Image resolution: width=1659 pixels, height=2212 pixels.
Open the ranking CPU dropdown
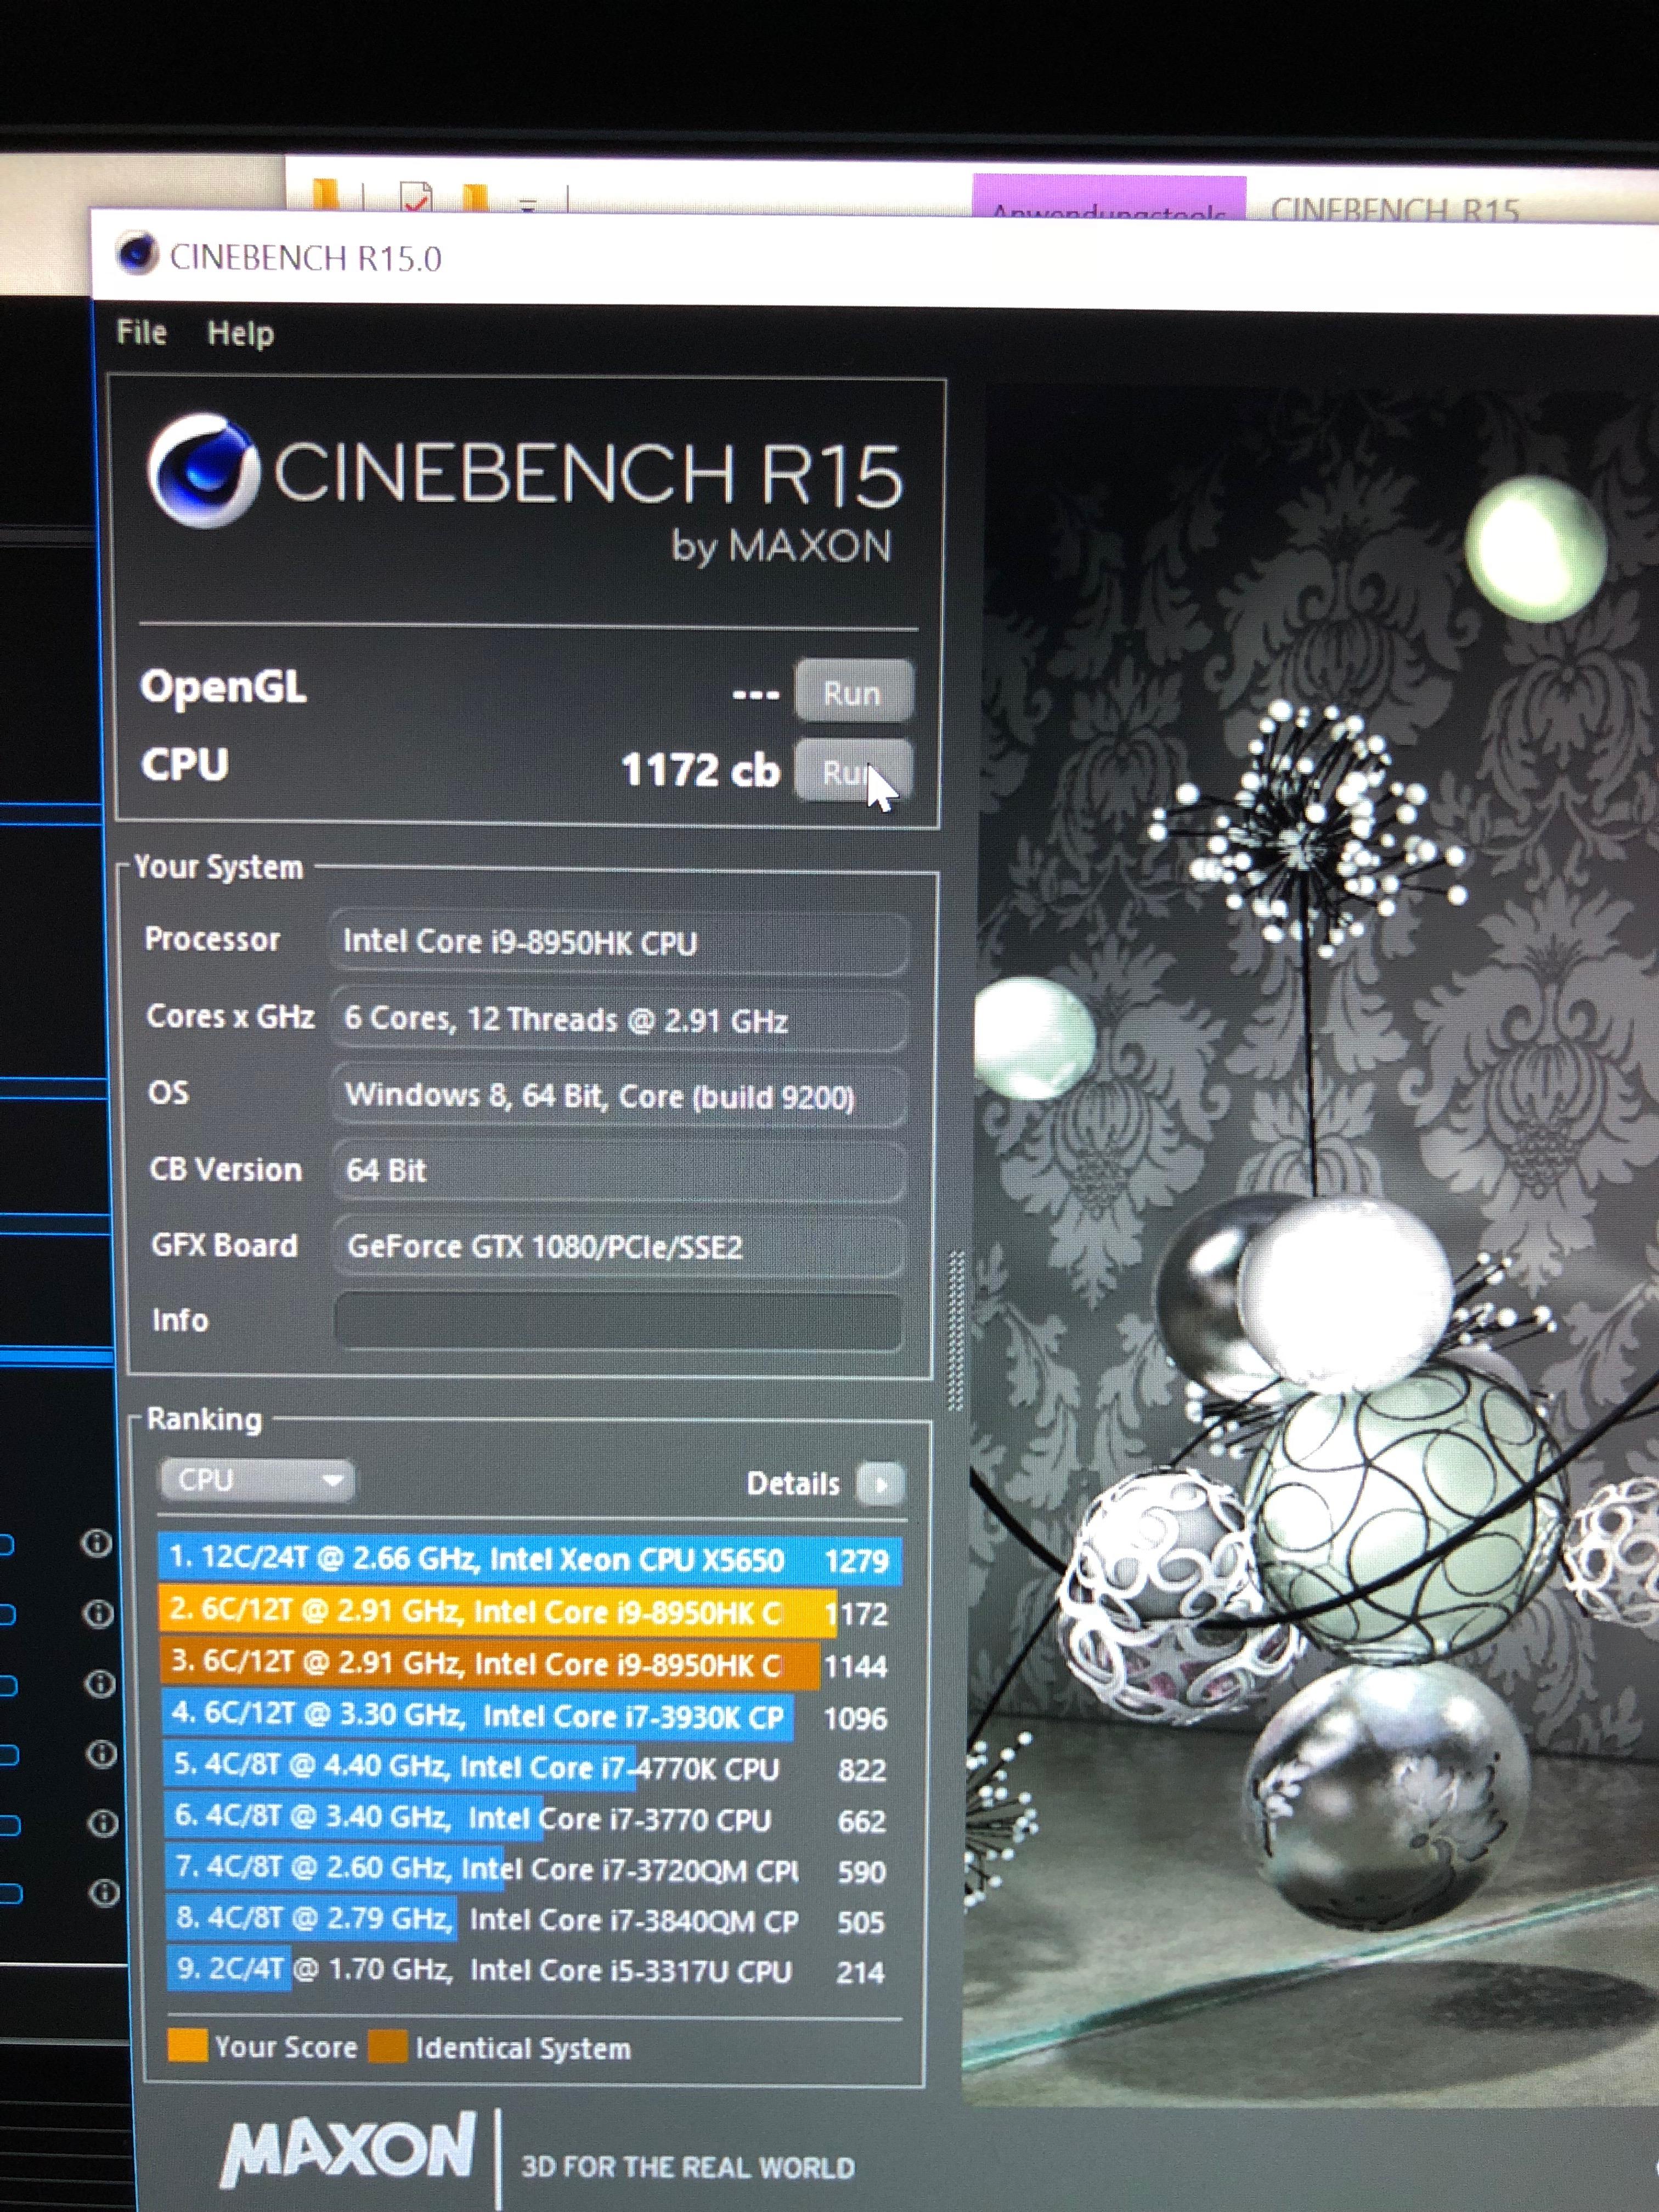click(x=257, y=1480)
